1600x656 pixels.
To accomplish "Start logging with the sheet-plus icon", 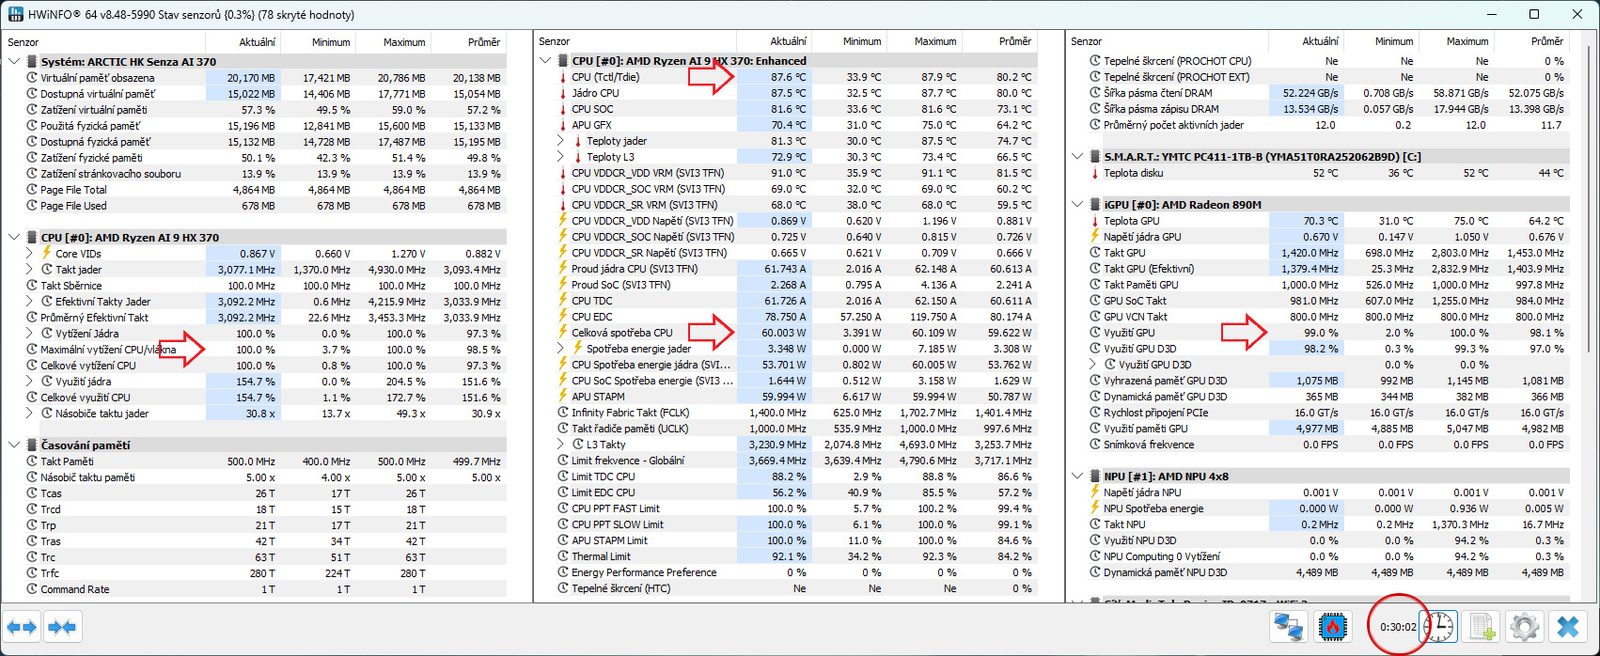I will [x=1482, y=627].
